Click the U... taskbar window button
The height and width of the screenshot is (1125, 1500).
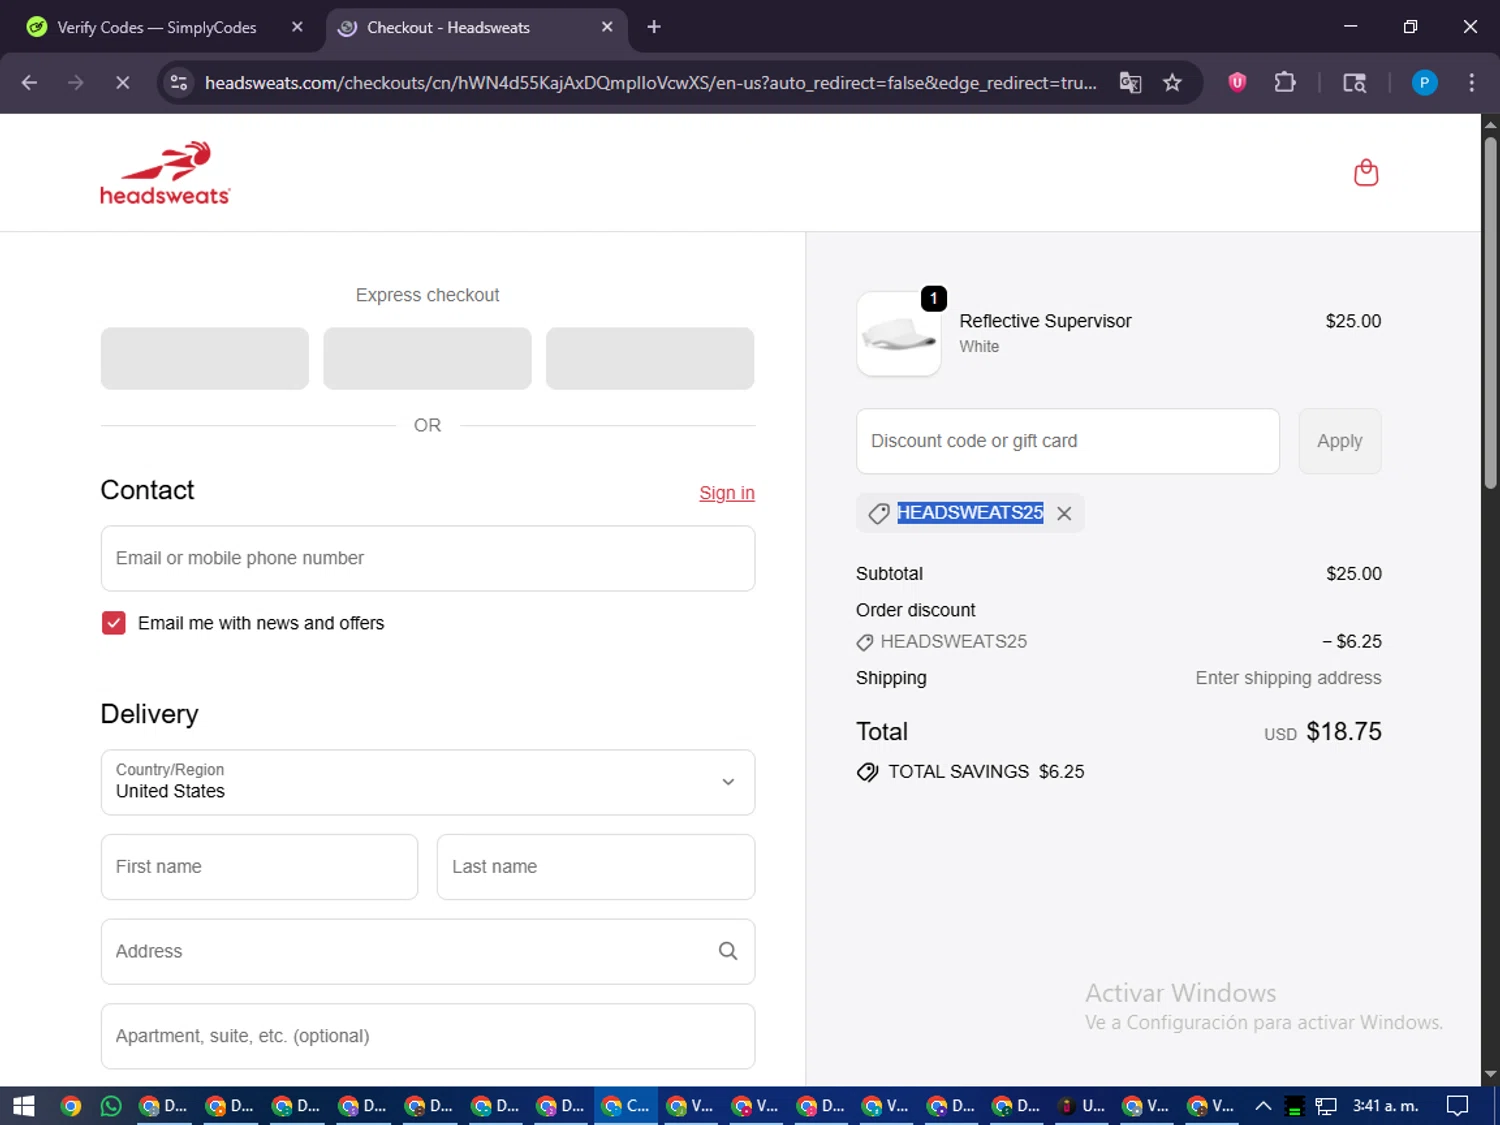1083,1106
